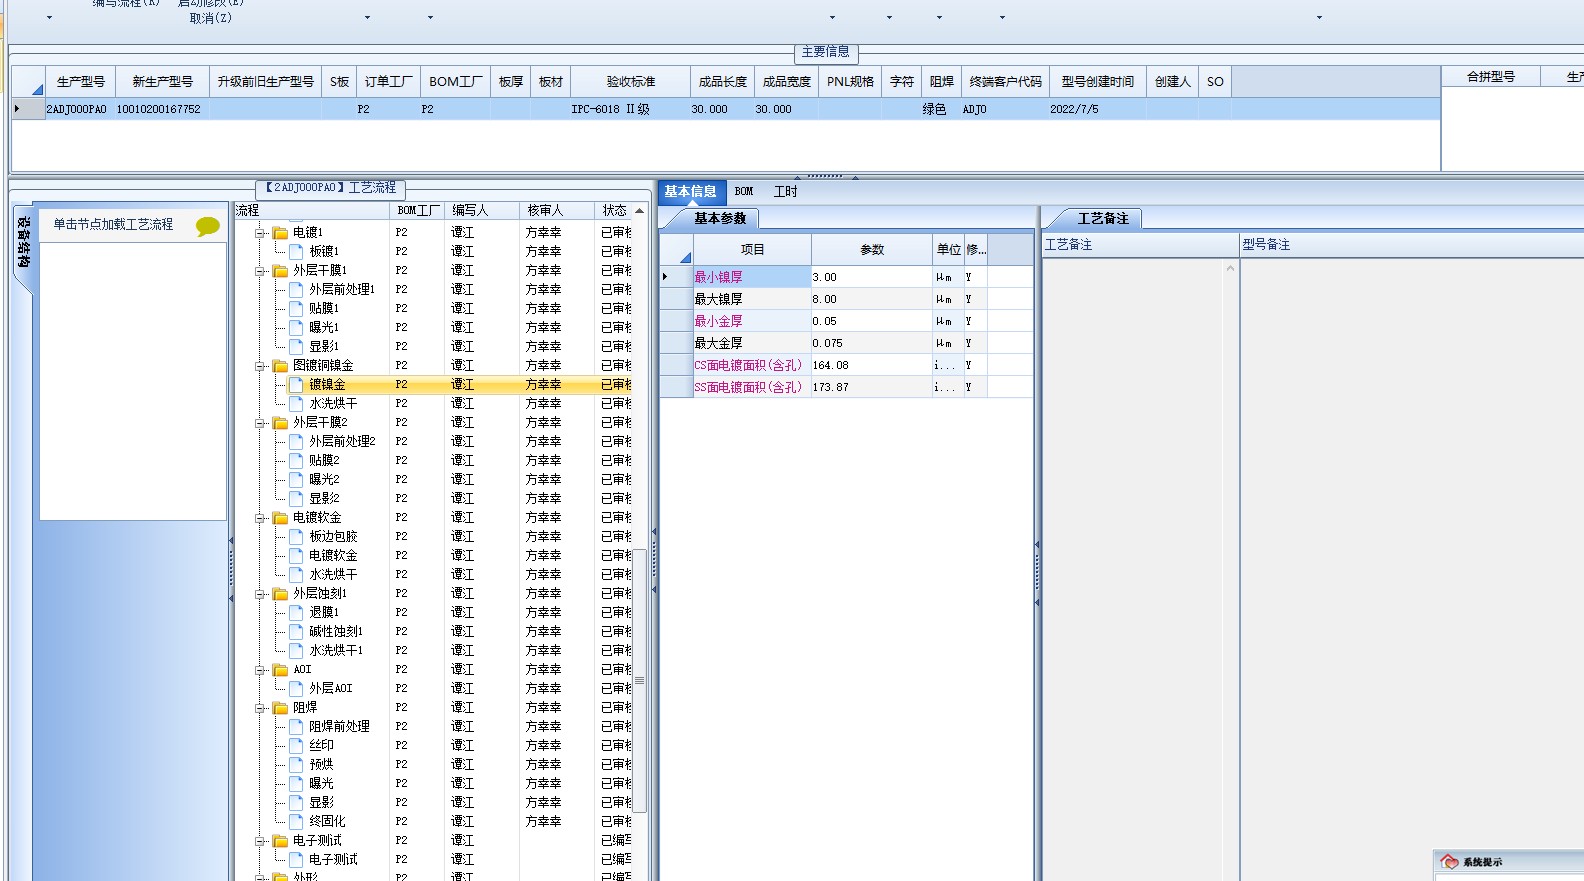
Task: Click the yellow speech bubble icon
Action: click(207, 226)
